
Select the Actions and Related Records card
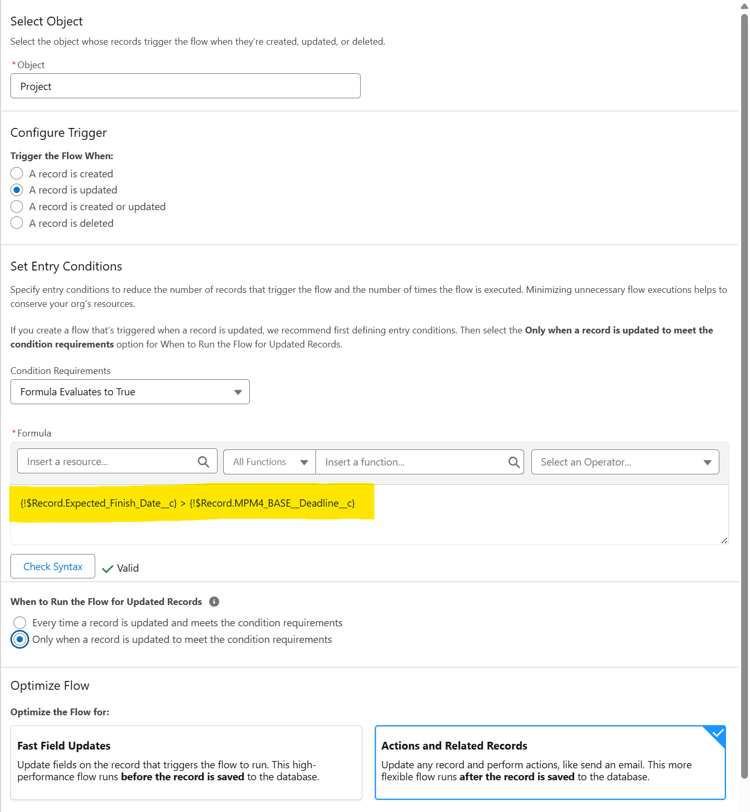tap(550, 762)
